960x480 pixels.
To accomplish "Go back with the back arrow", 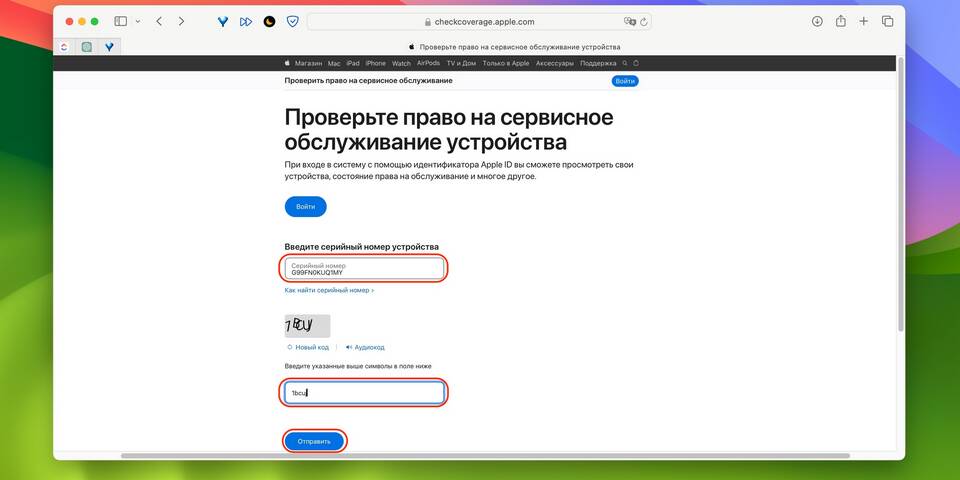I will 159,21.
